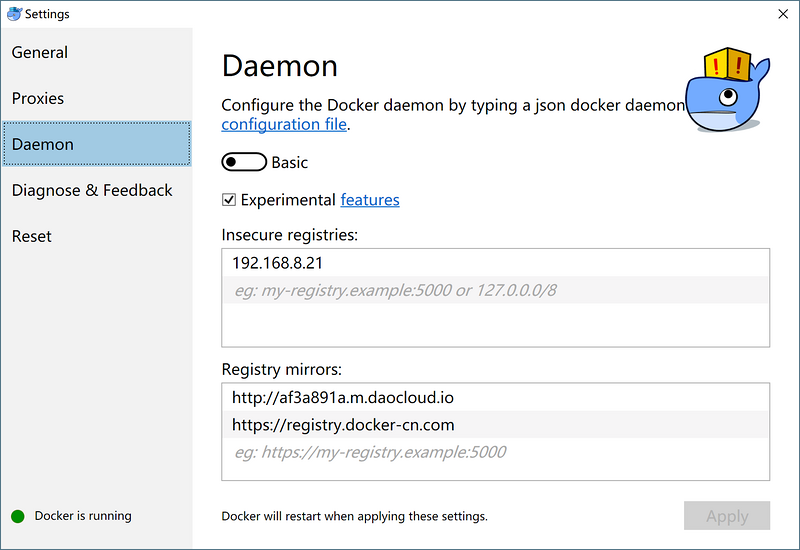Viewport: 800px width, 550px height.
Task: Toggle the Basic mode switch
Action: pyautogui.click(x=244, y=162)
